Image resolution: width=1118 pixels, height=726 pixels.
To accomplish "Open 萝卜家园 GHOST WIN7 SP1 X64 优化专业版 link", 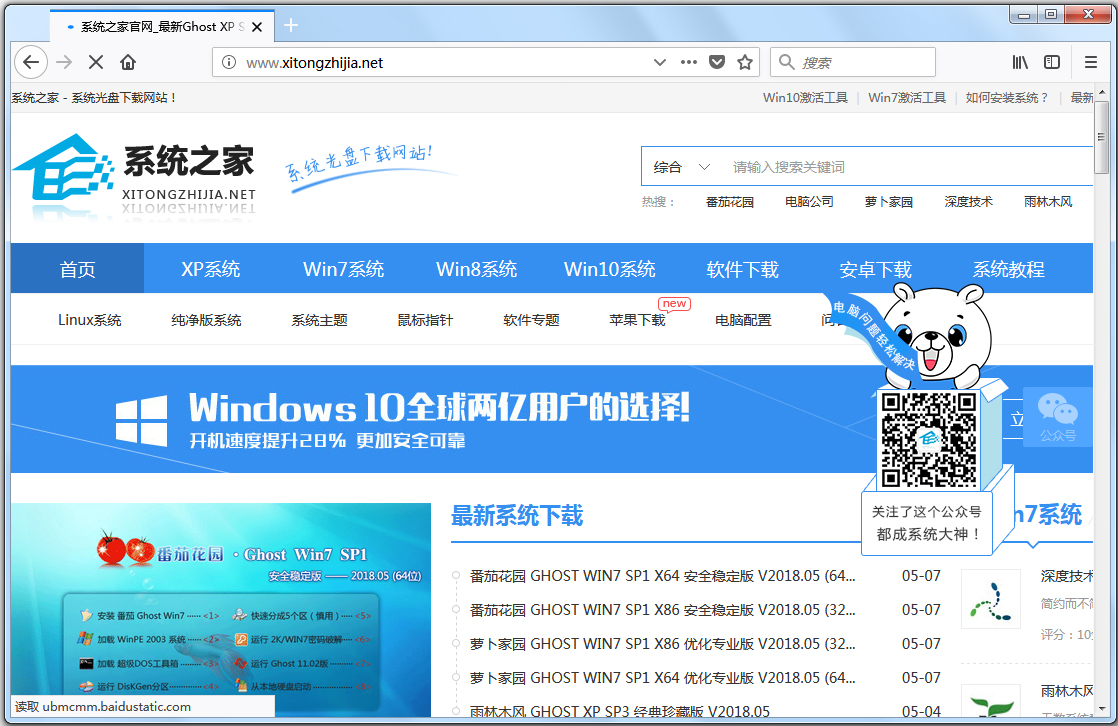I will pyautogui.click(x=662, y=678).
